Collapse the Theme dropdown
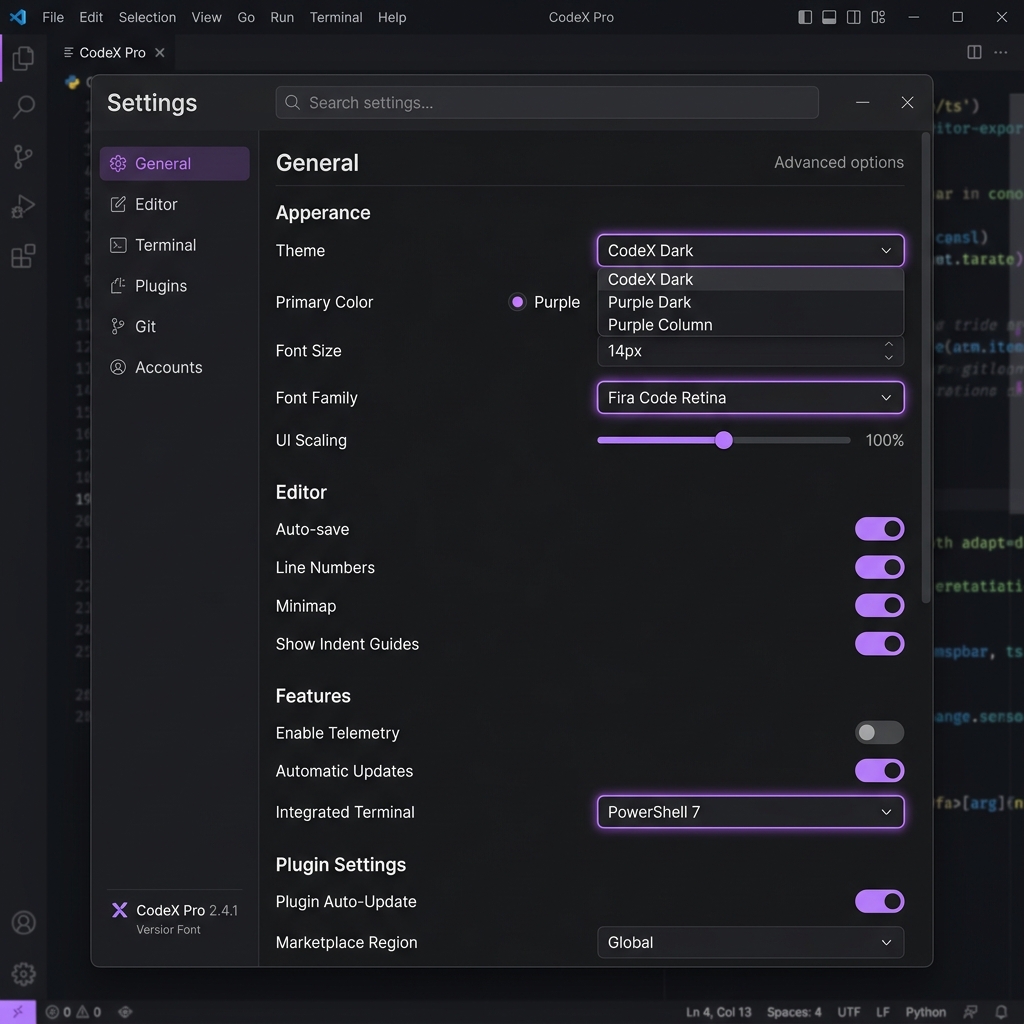The height and width of the screenshot is (1024, 1024). (x=750, y=250)
